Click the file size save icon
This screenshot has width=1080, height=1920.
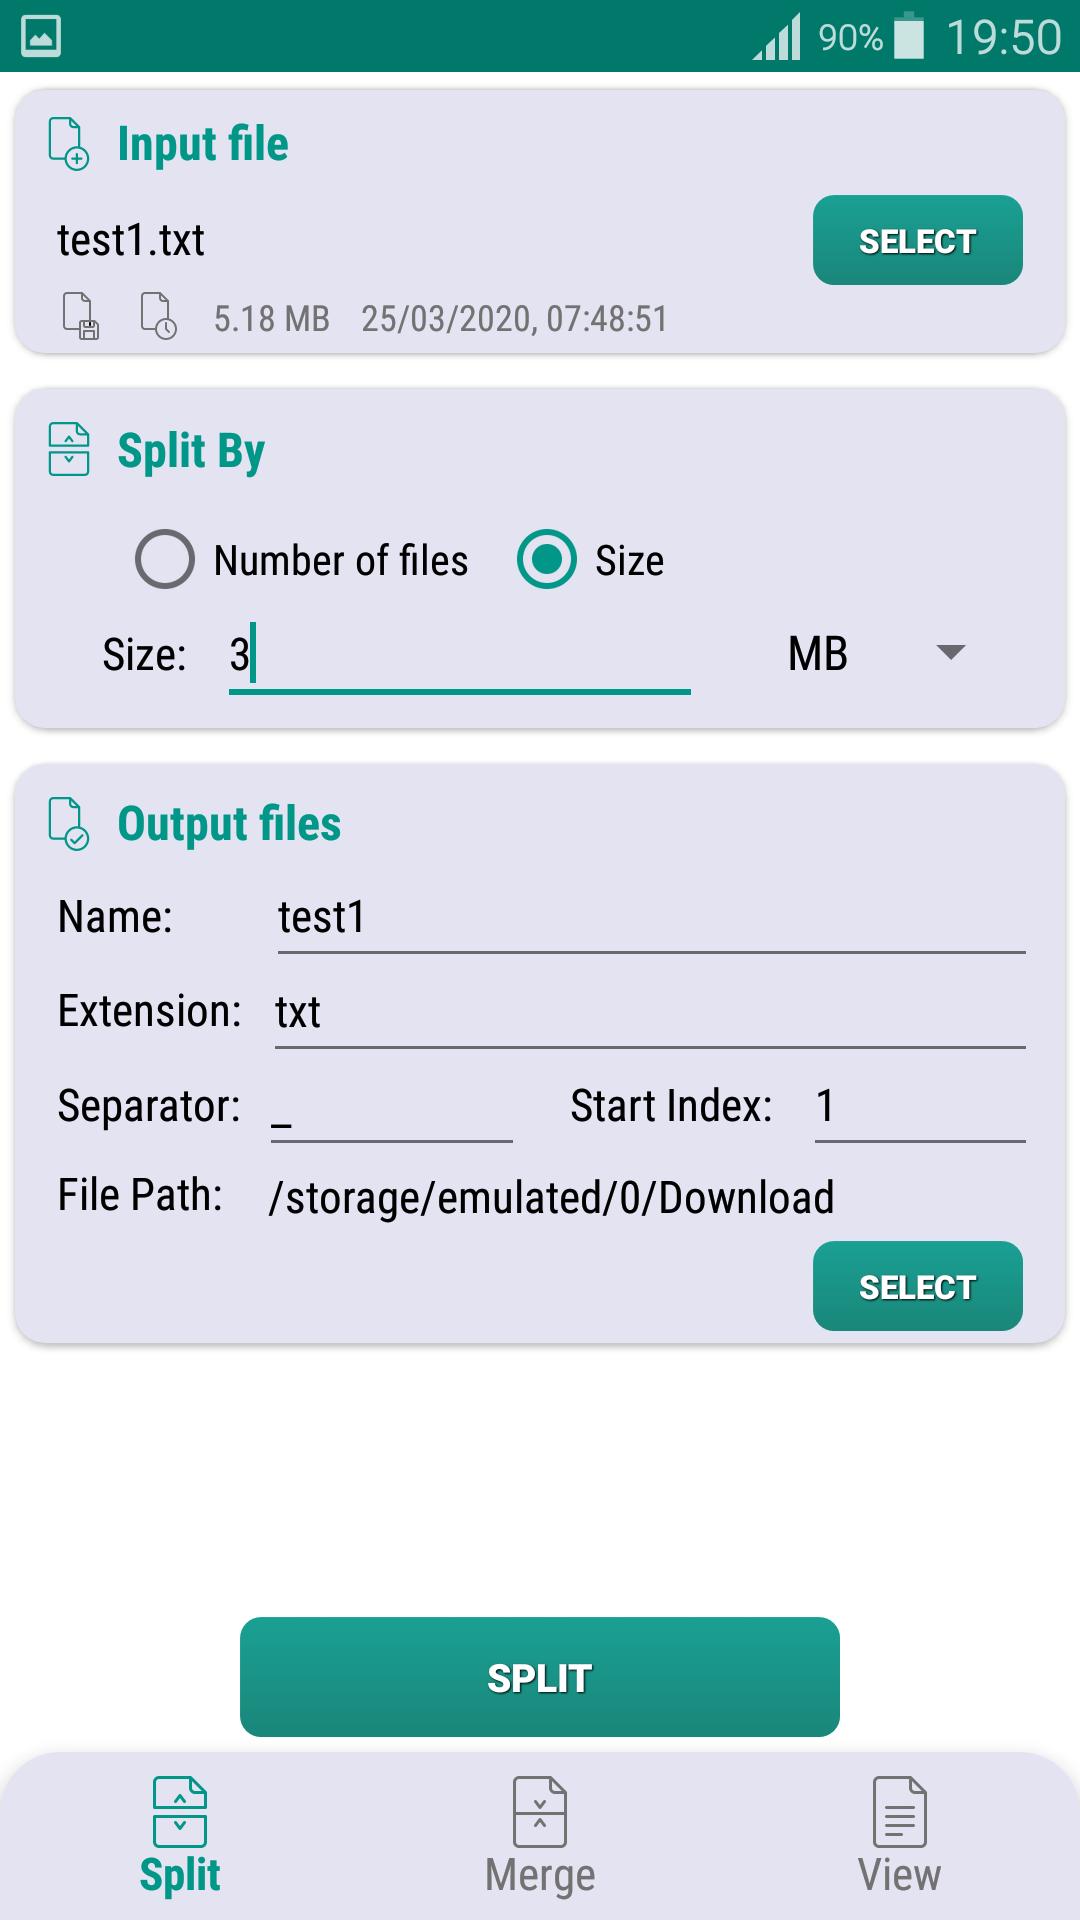click(x=81, y=317)
